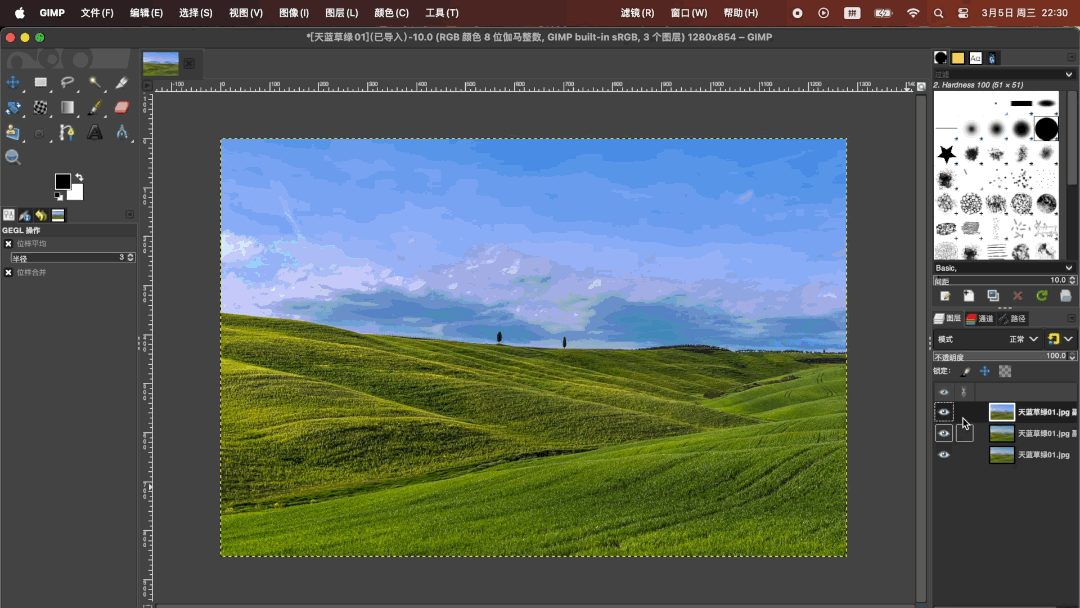Select the Eraser tool
Viewport: 1080px width, 608px height.
tap(121, 107)
